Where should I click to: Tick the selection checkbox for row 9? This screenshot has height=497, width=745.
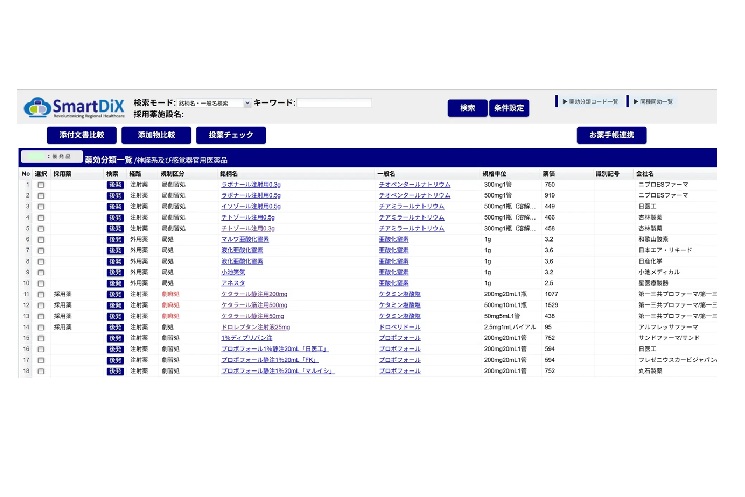click(x=41, y=273)
